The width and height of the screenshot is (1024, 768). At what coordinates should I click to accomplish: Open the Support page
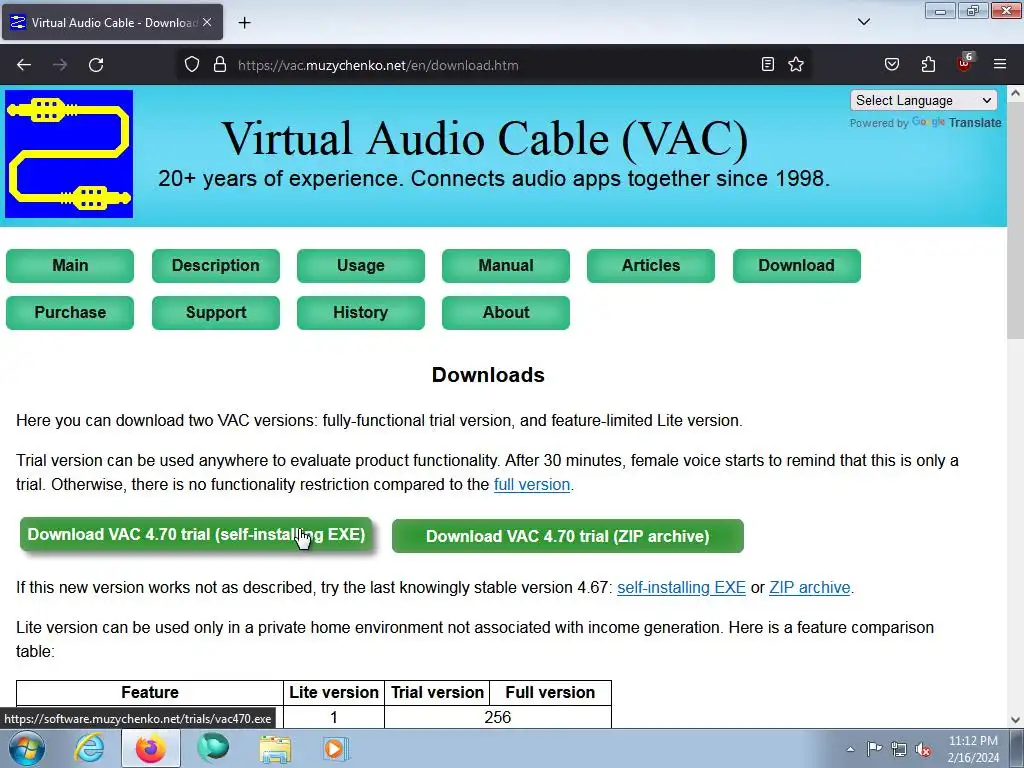pos(216,312)
